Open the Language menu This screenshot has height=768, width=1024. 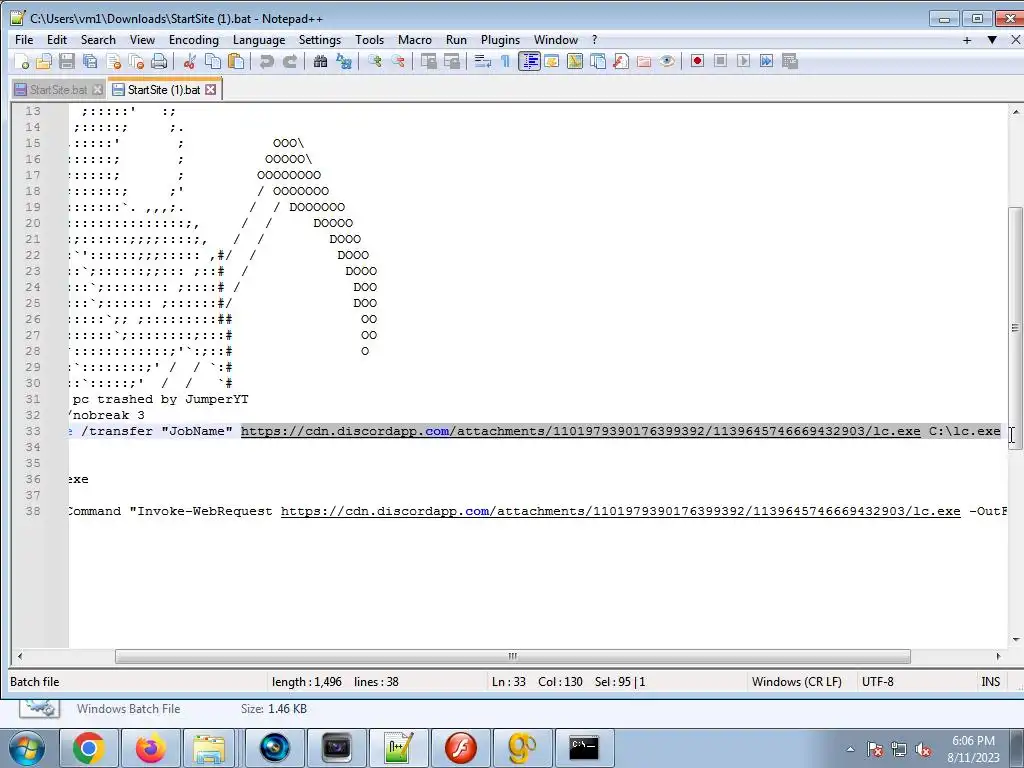tap(259, 40)
